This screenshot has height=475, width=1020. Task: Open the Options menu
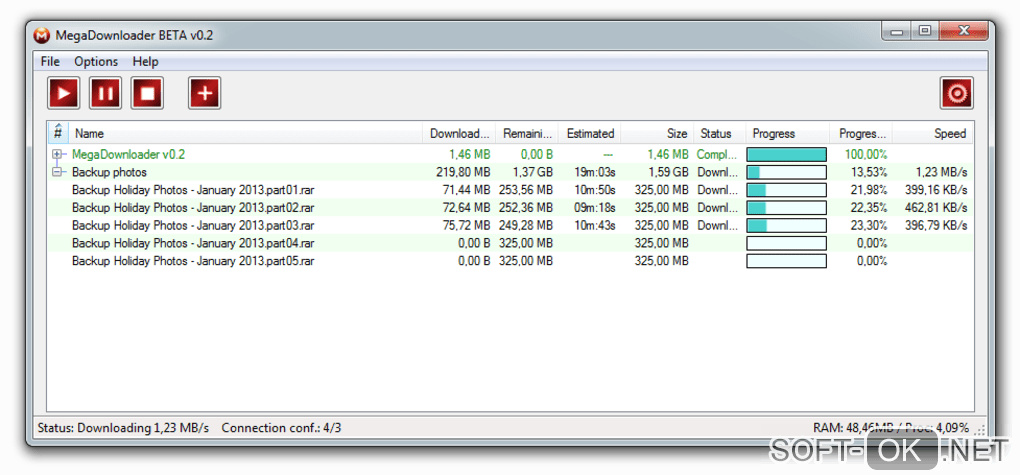[96, 62]
